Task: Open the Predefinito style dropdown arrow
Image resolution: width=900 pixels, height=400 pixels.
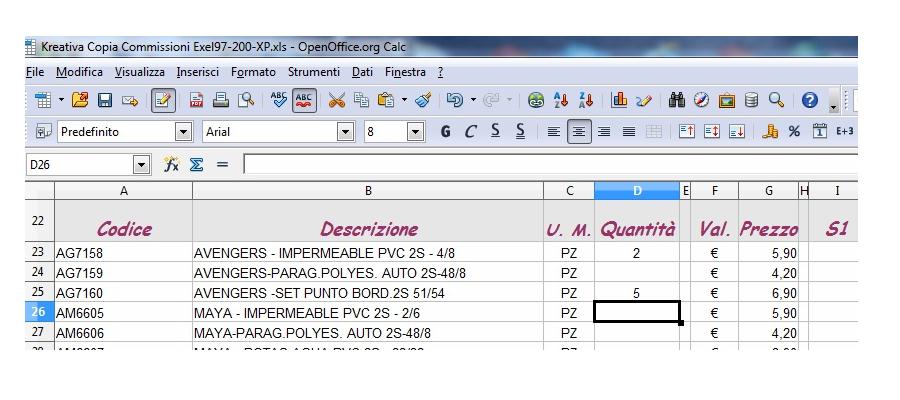Action: [x=183, y=132]
